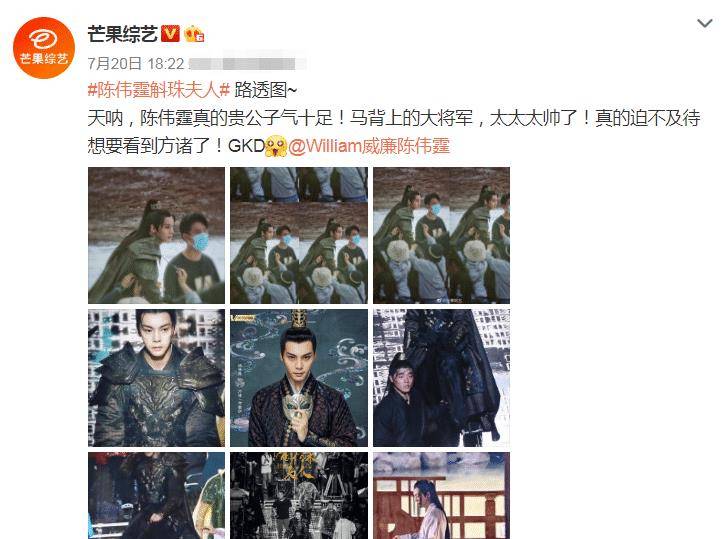The width and height of the screenshot is (727, 539).
Task: Click the red V verification badge
Action: (170, 33)
